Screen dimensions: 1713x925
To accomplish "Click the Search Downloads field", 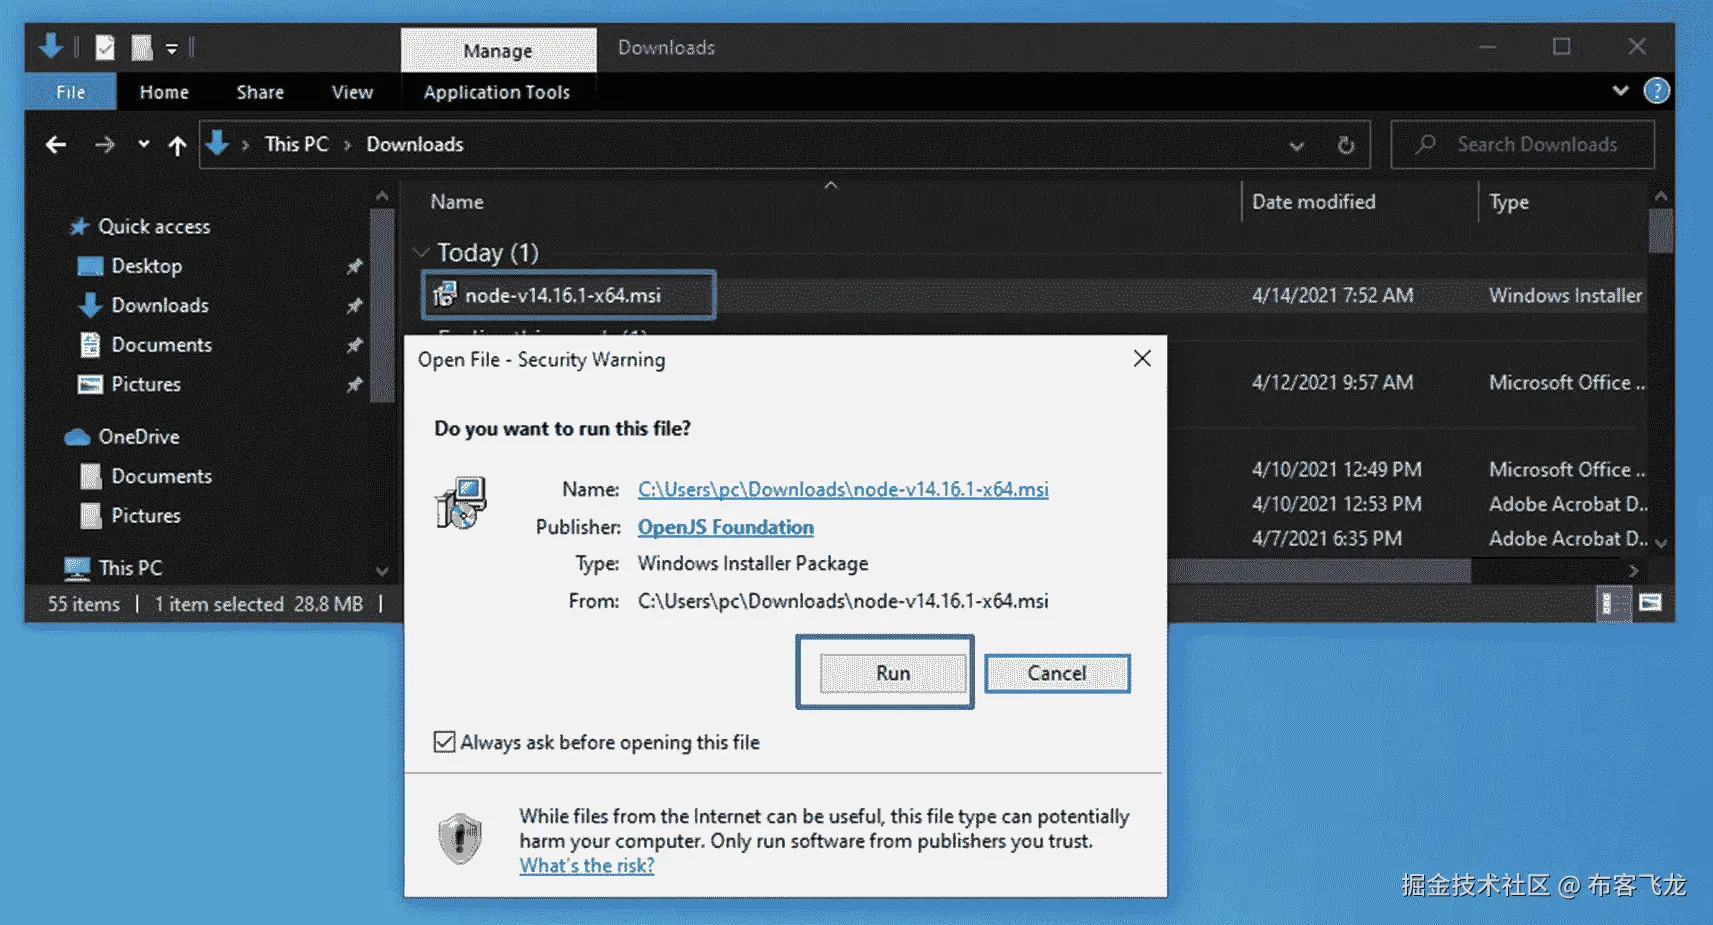I will click(1523, 145).
